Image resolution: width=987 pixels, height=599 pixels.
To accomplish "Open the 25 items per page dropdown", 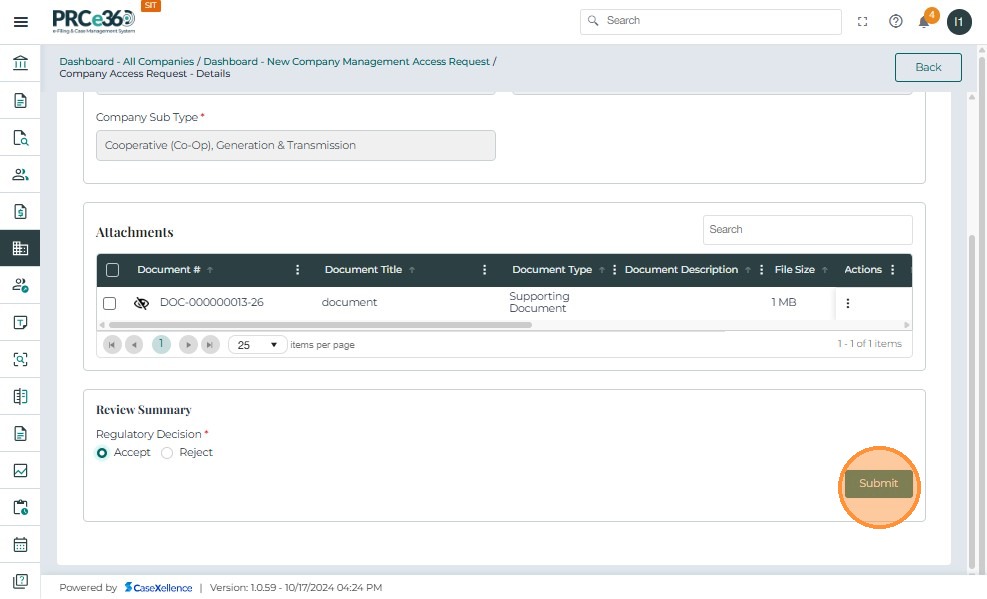I will pos(257,345).
